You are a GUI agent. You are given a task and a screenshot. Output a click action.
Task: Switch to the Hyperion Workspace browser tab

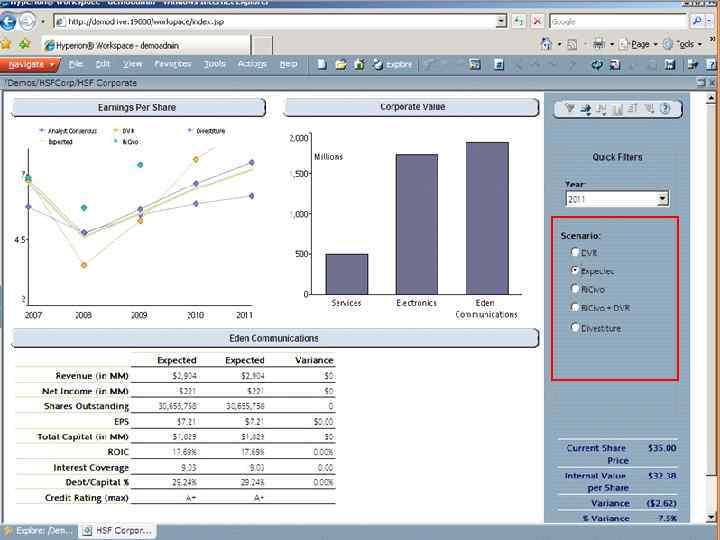[x=146, y=45]
